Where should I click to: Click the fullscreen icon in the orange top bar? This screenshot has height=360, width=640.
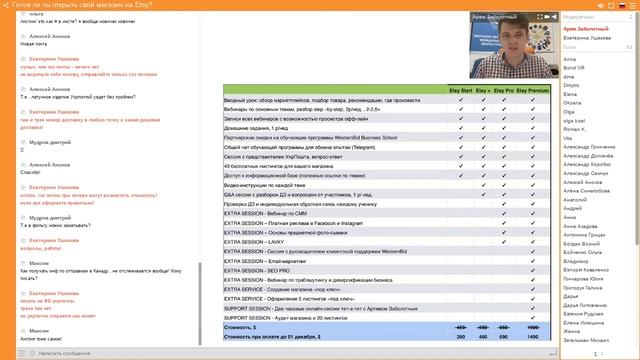[x=611, y=5]
